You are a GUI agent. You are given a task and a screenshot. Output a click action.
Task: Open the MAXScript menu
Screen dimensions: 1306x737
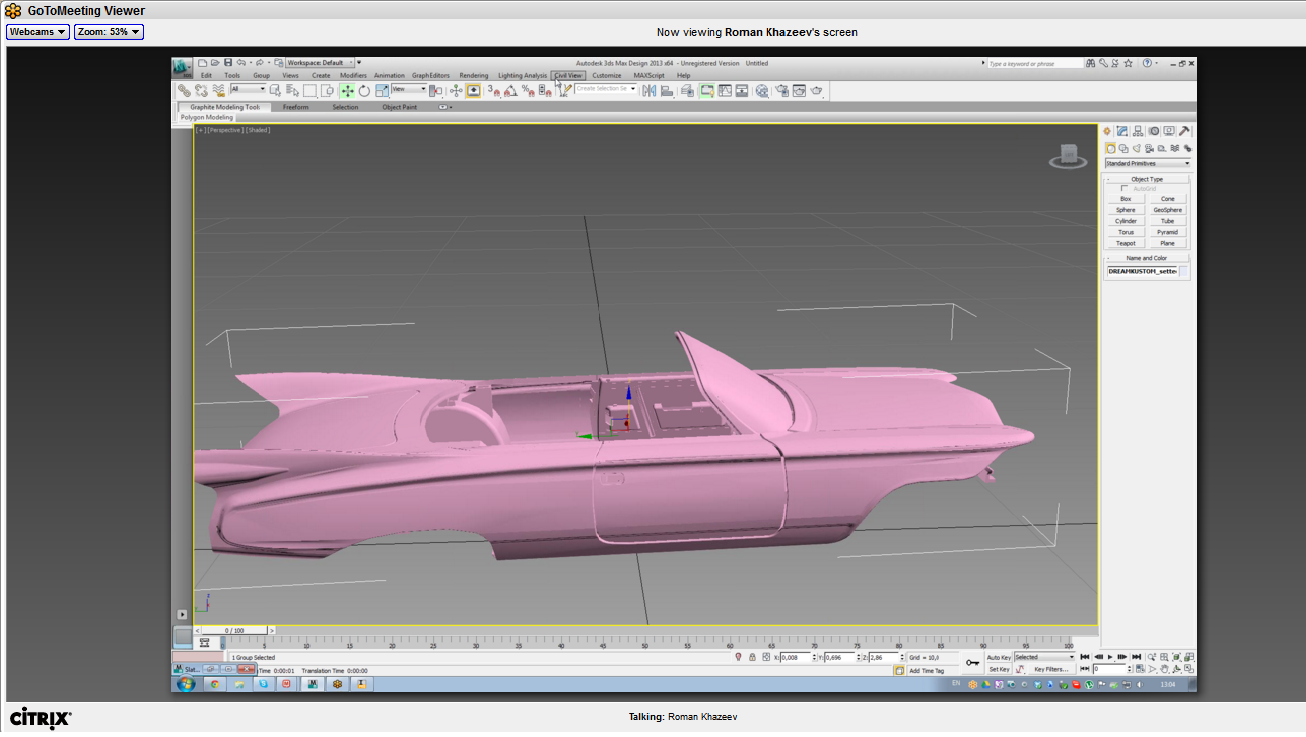[x=649, y=75]
